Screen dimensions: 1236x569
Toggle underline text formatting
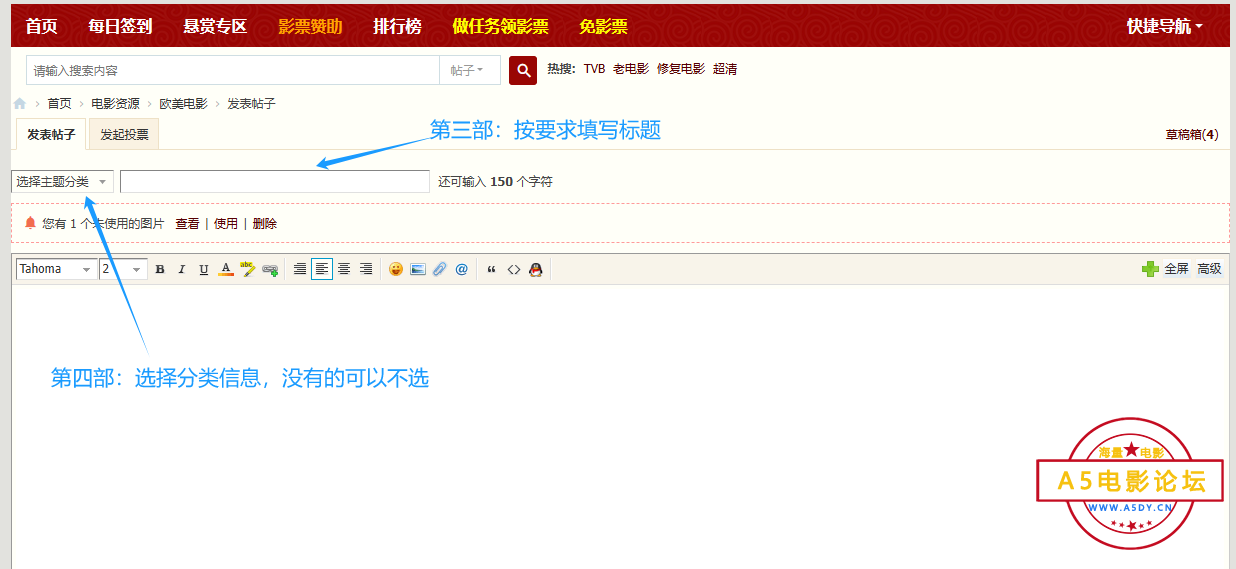[x=204, y=269]
